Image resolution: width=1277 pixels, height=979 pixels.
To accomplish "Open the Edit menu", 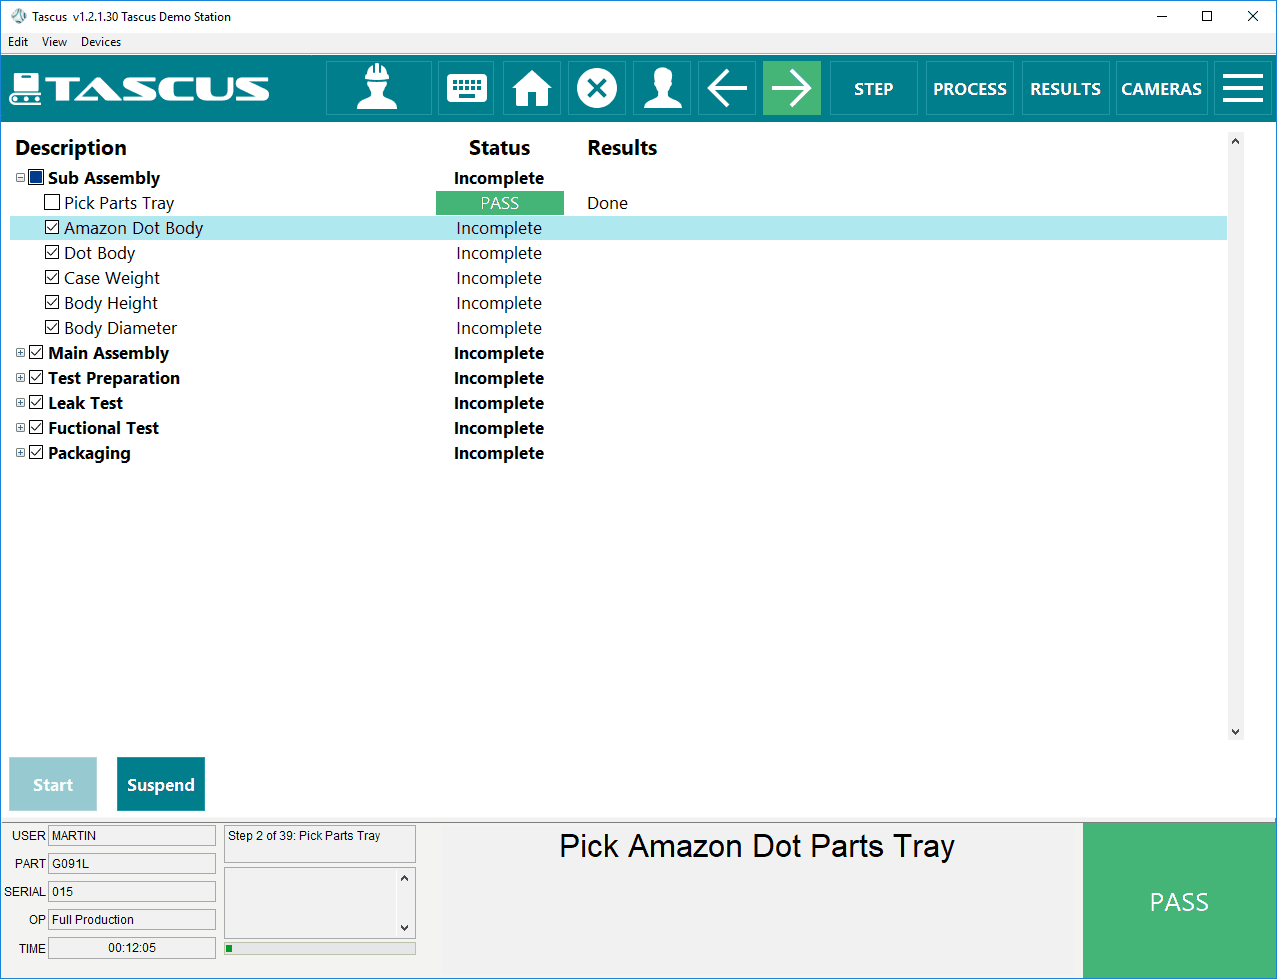I will [x=18, y=42].
